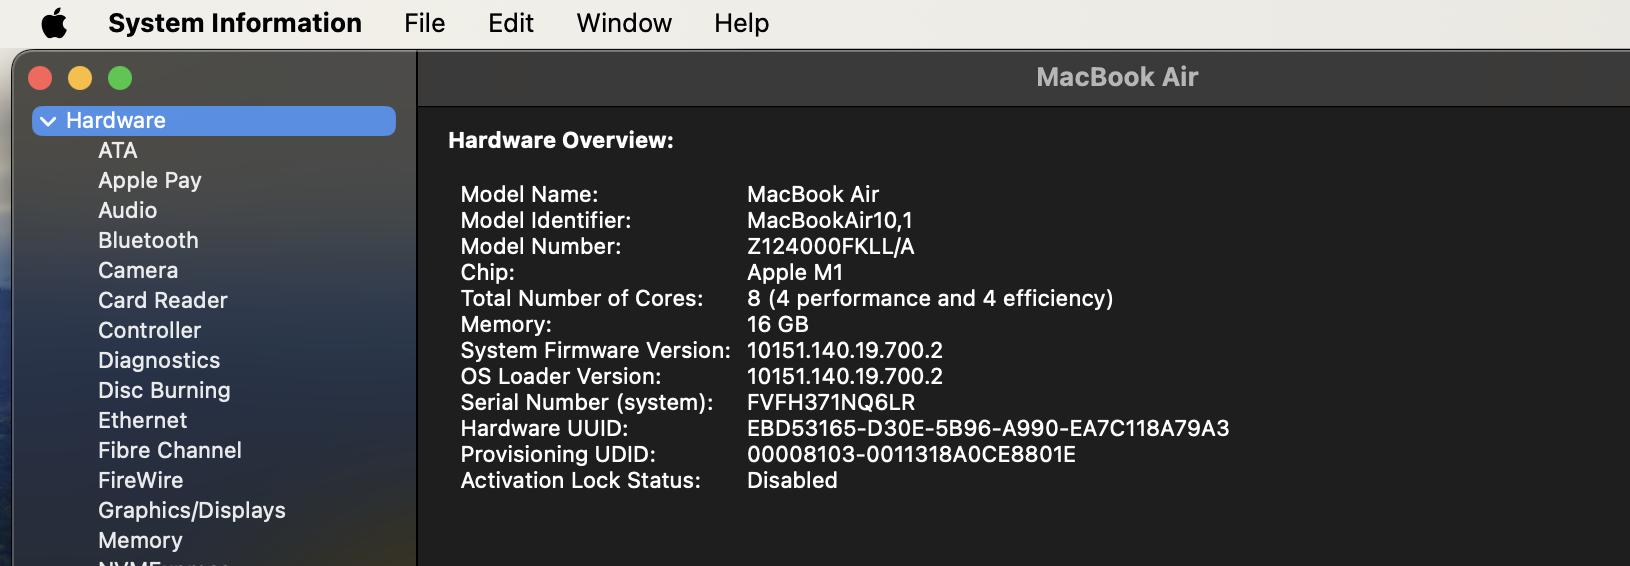Viewport: 1630px width, 566px height.
Task: Click the 16 GB memory value
Action: [778, 325]
